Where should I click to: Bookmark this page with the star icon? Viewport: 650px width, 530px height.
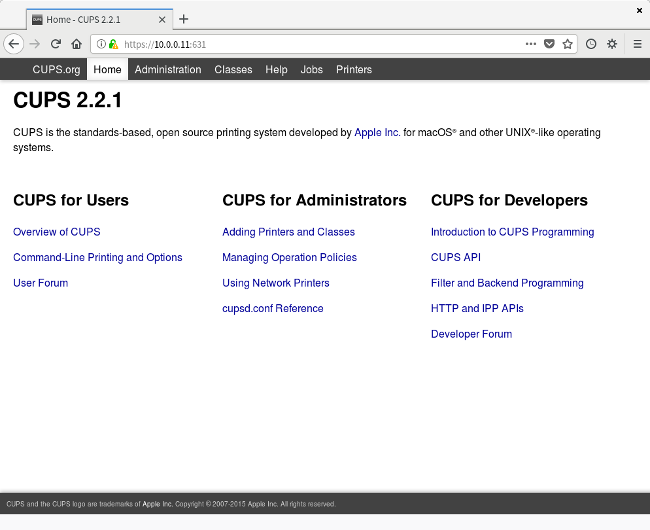(567, 44)
